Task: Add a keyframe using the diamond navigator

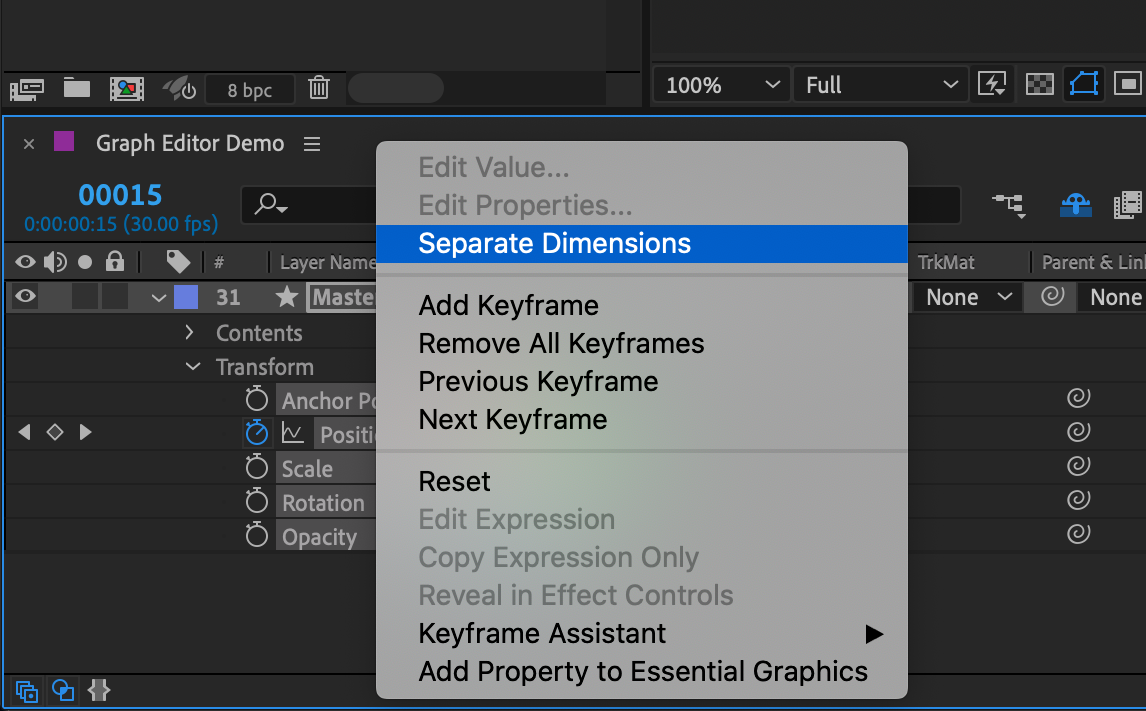Action: coord(55,432)
